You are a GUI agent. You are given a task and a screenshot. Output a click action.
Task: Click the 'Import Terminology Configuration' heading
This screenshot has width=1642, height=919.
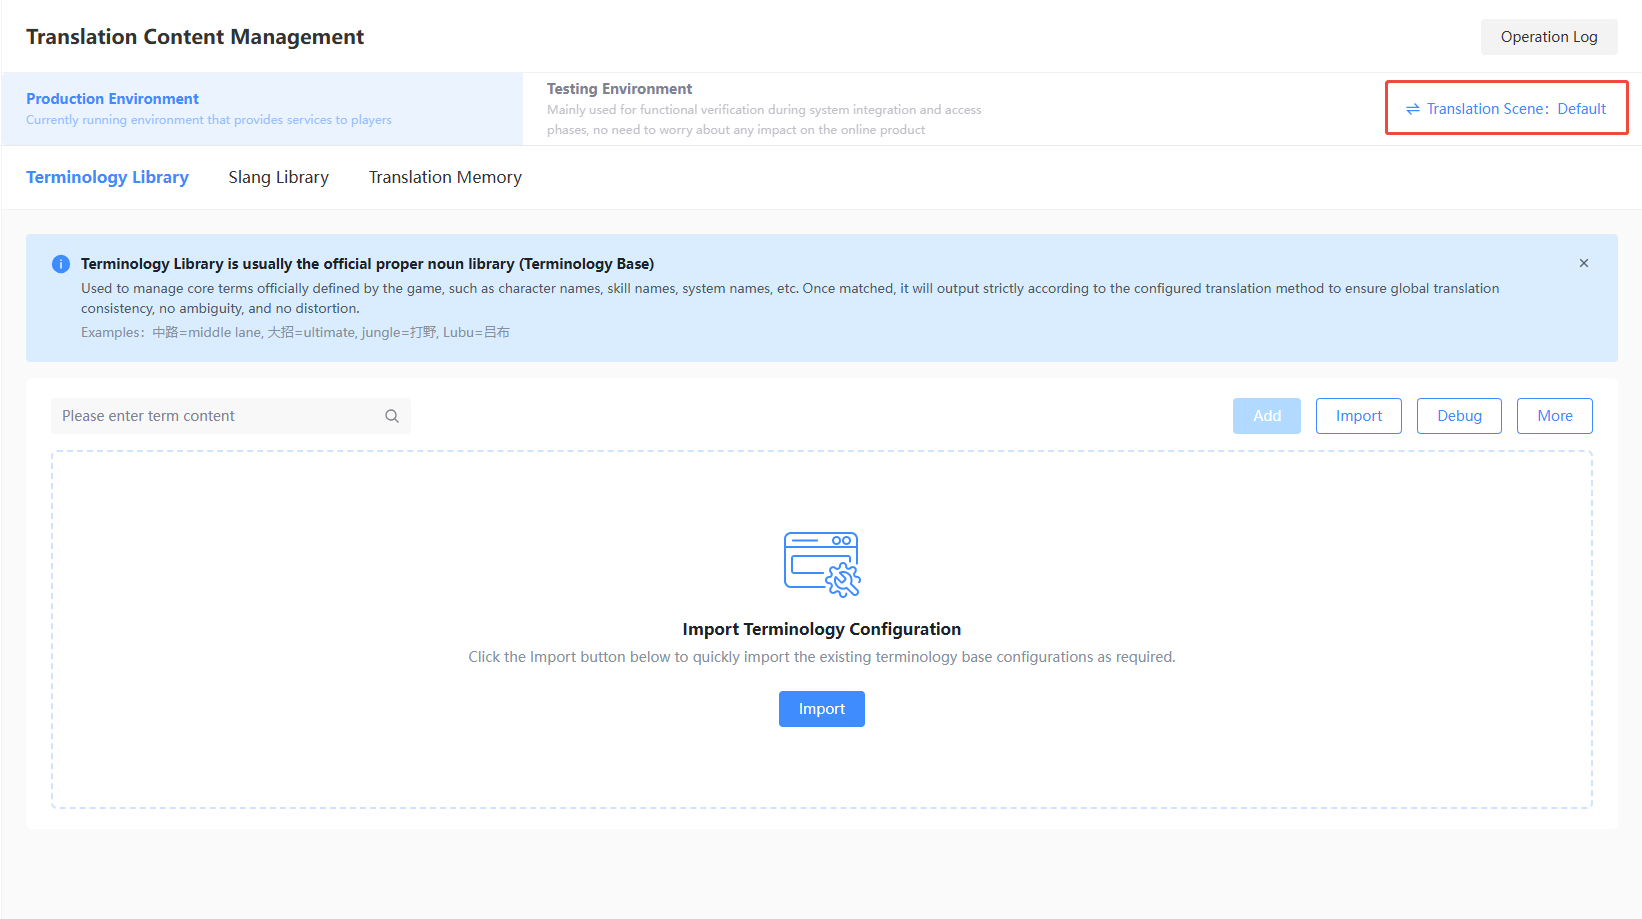click(x=822, y=629)
